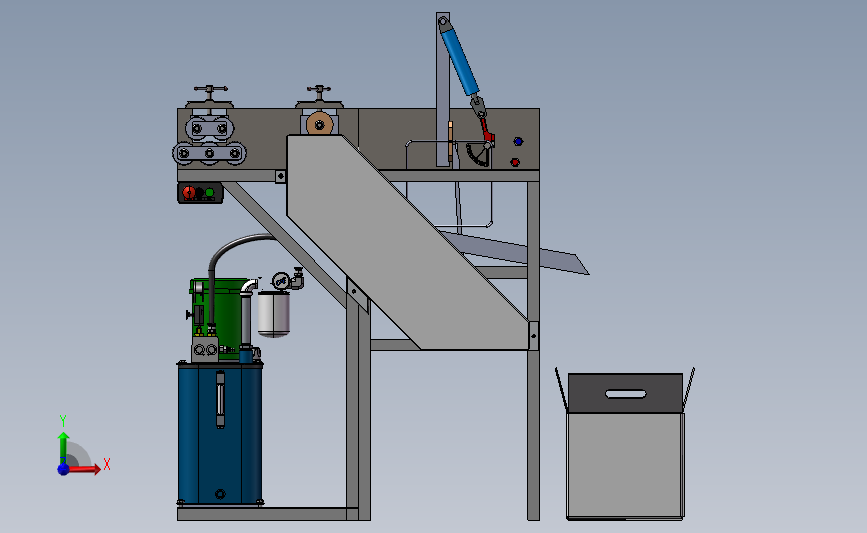Click the blue push button on upper panel
Viewport: 867px width, 533px height.
pyautogui.click(x=518, y=142)
